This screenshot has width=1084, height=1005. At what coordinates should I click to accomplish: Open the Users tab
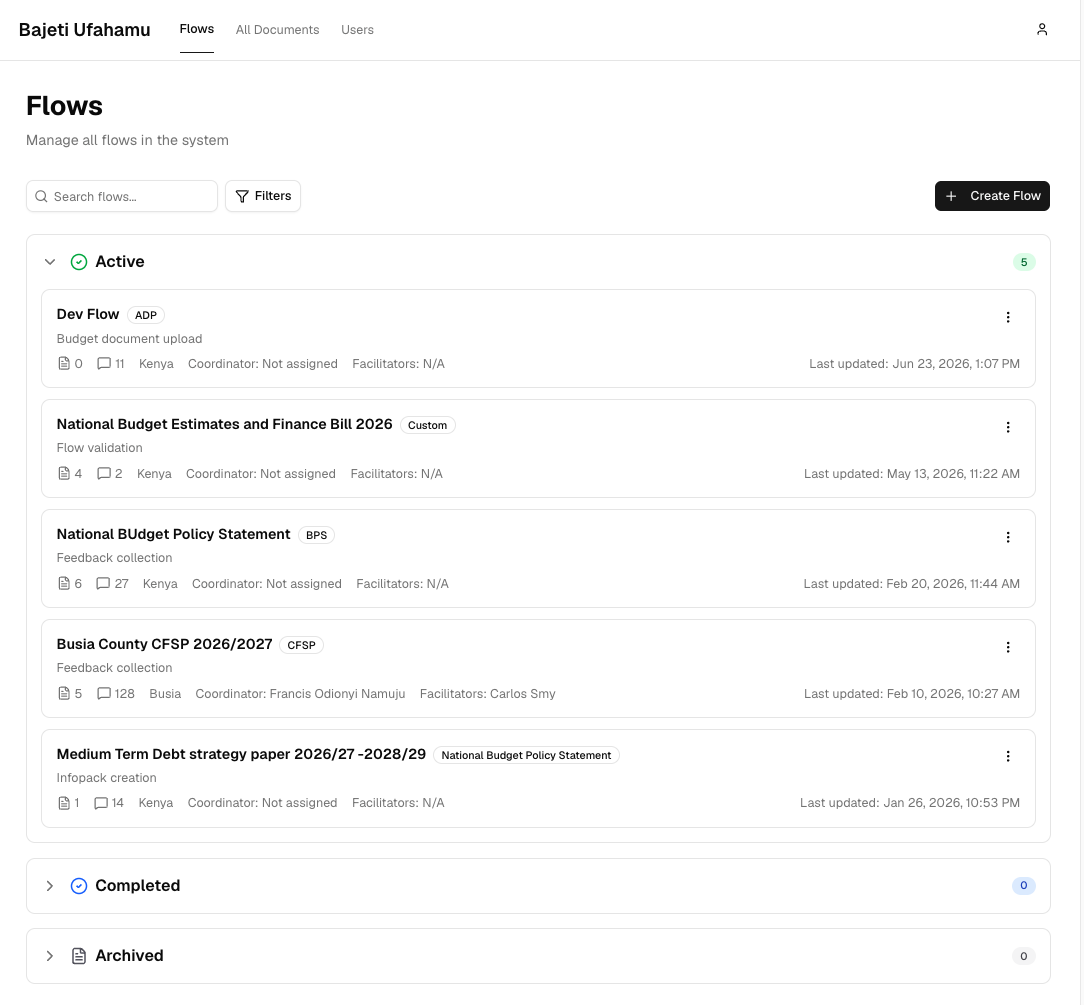(x=357, y=30)
